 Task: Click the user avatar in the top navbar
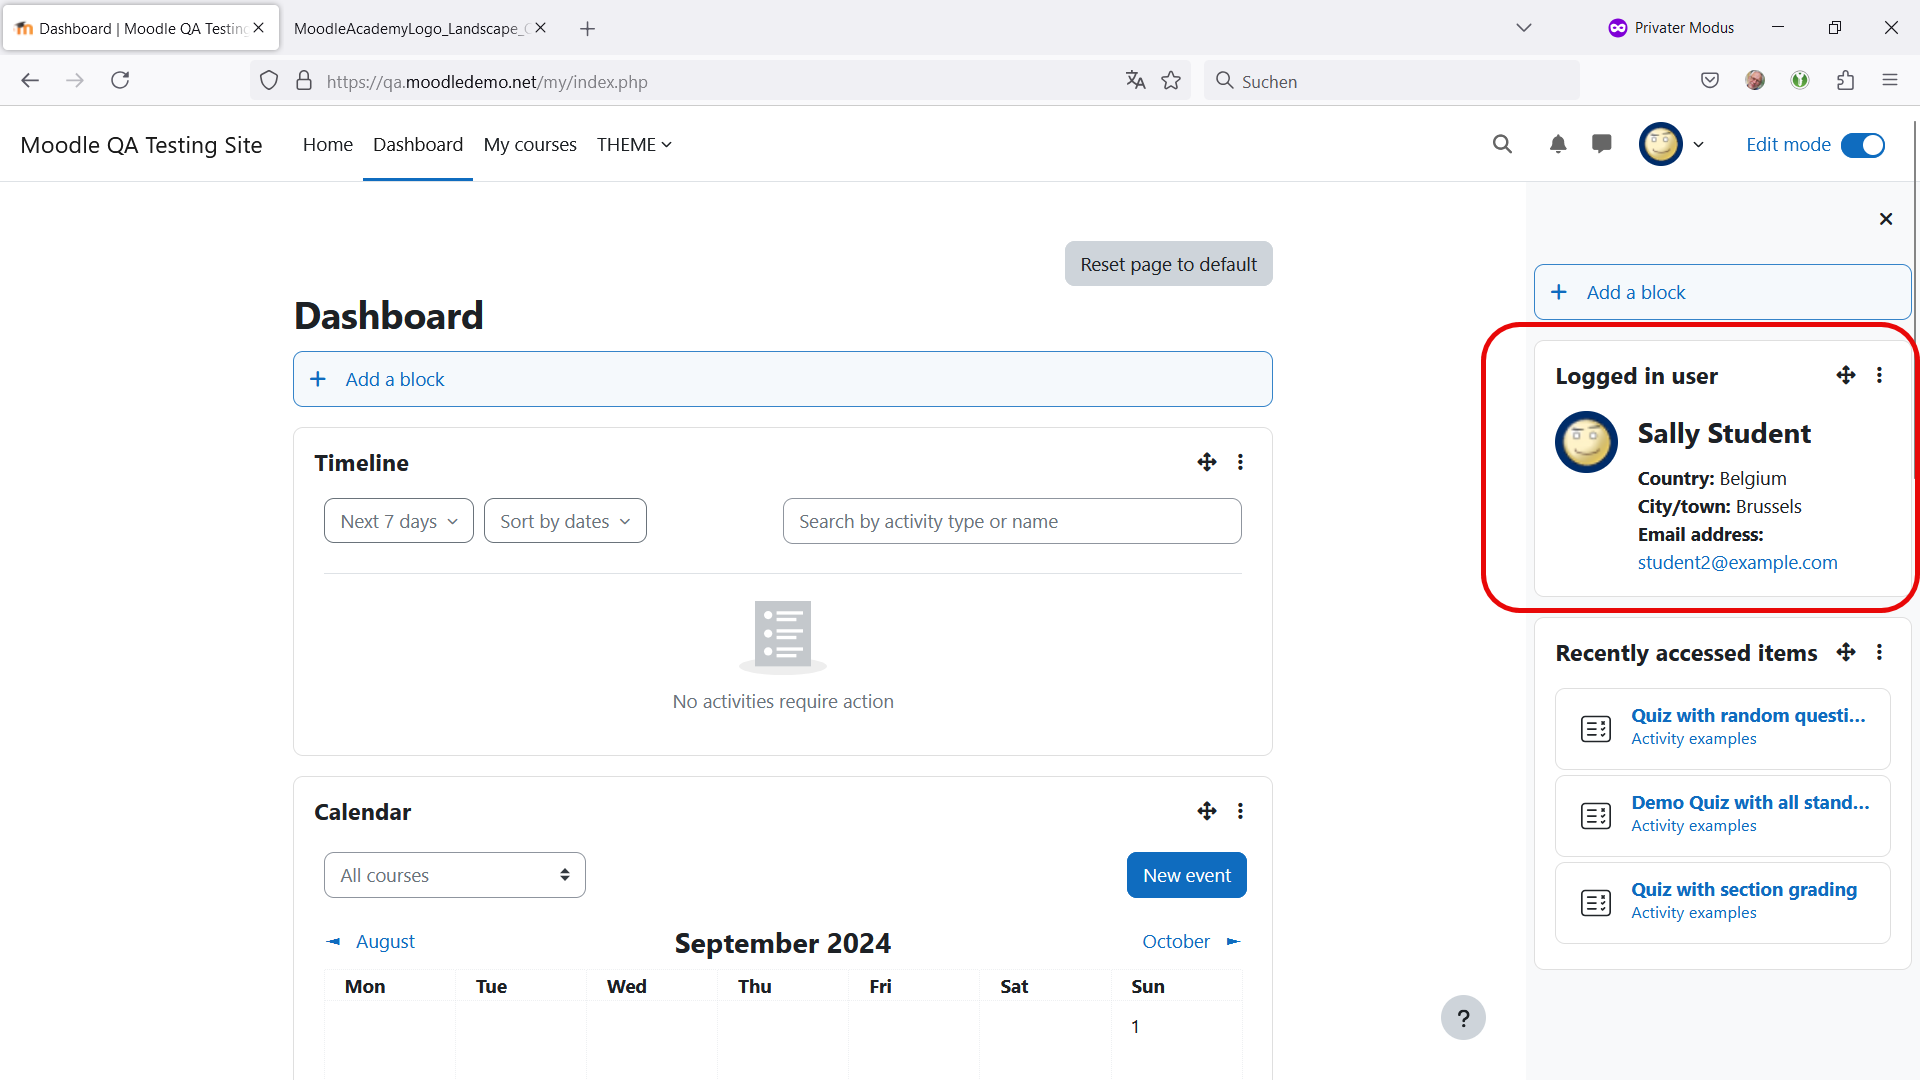[1661, 144]
